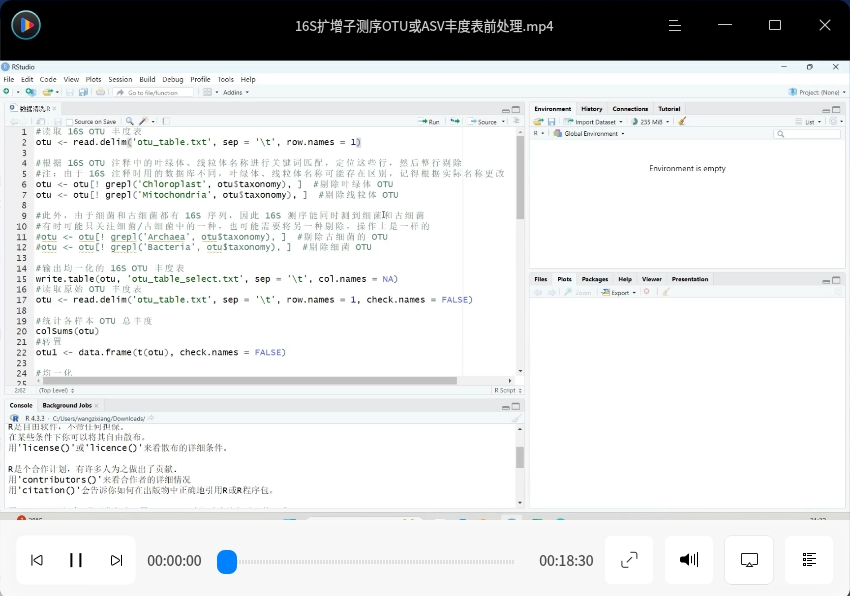Click the Zoom button in Plots pane
Screen dimensions: 850x596
[x=577, y=292]
